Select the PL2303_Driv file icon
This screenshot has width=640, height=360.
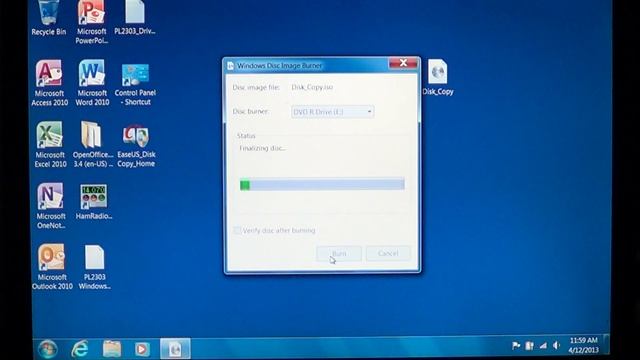click(135, 18)
